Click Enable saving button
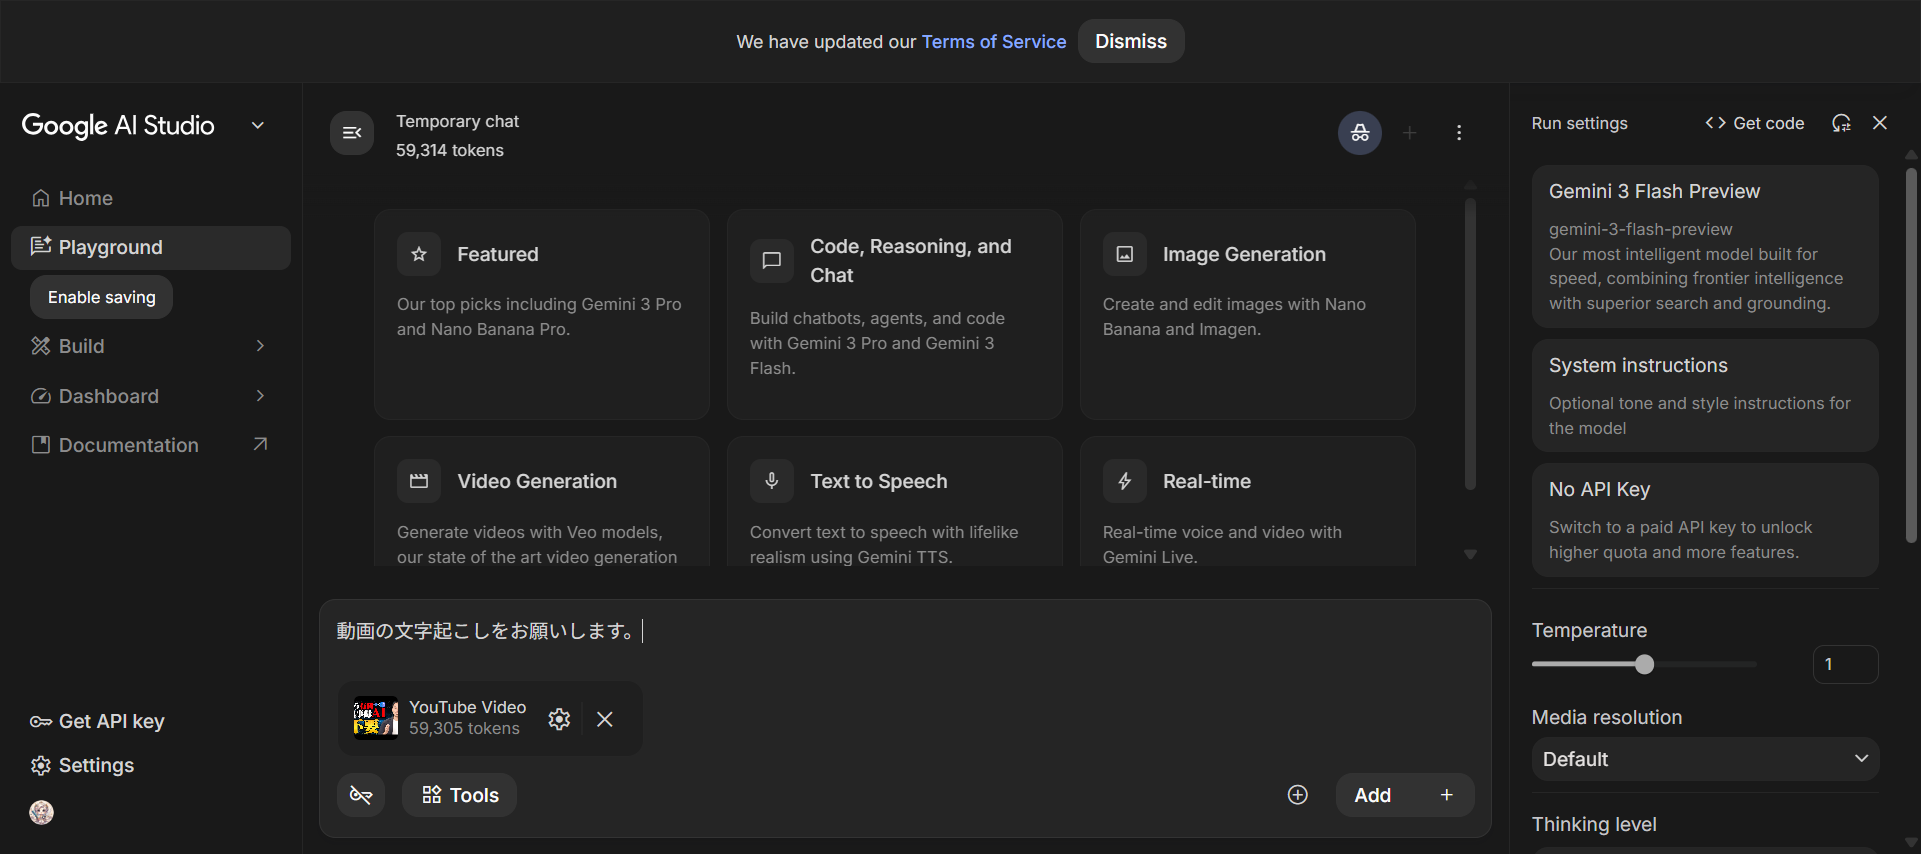 tap(102, 298)
